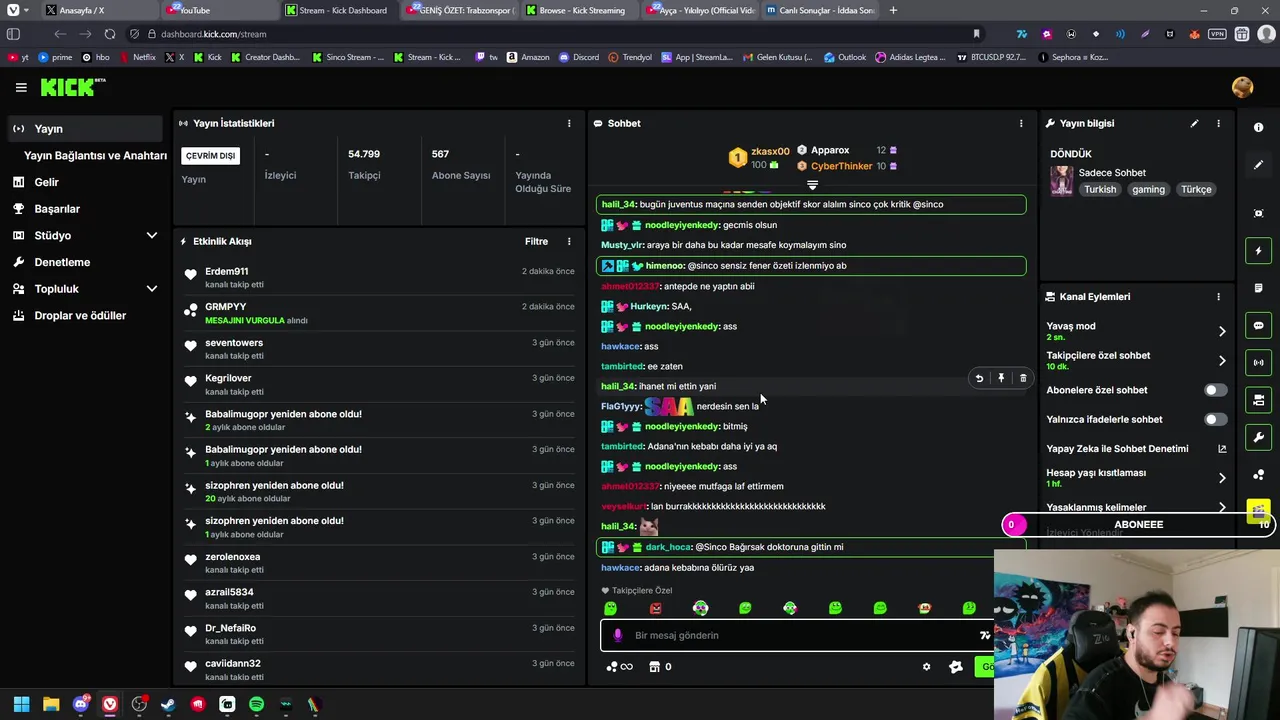Click the Sadece Sohbet category thumbnail
1280x720 pixels.
(1061, 181)
